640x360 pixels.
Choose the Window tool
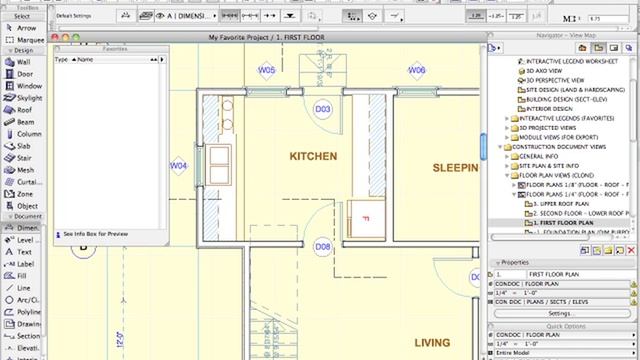tap(23, 86)
